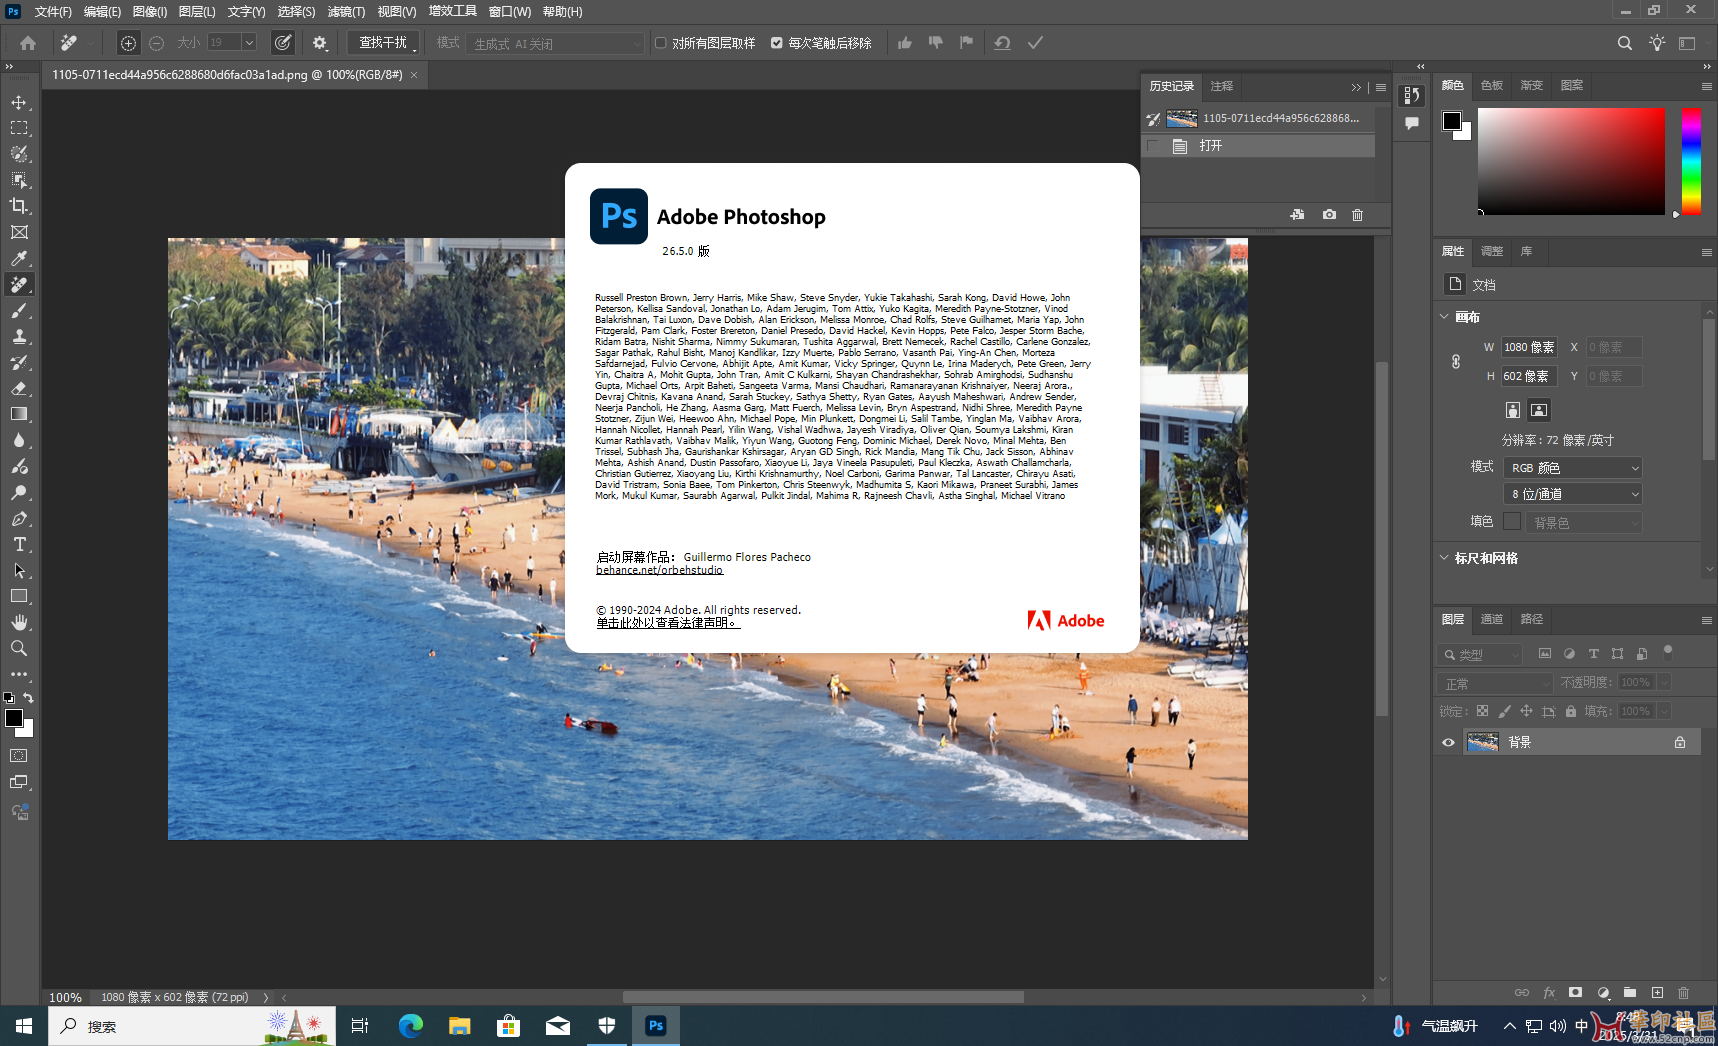Open the 文件(F) menu

pos(53,11)
